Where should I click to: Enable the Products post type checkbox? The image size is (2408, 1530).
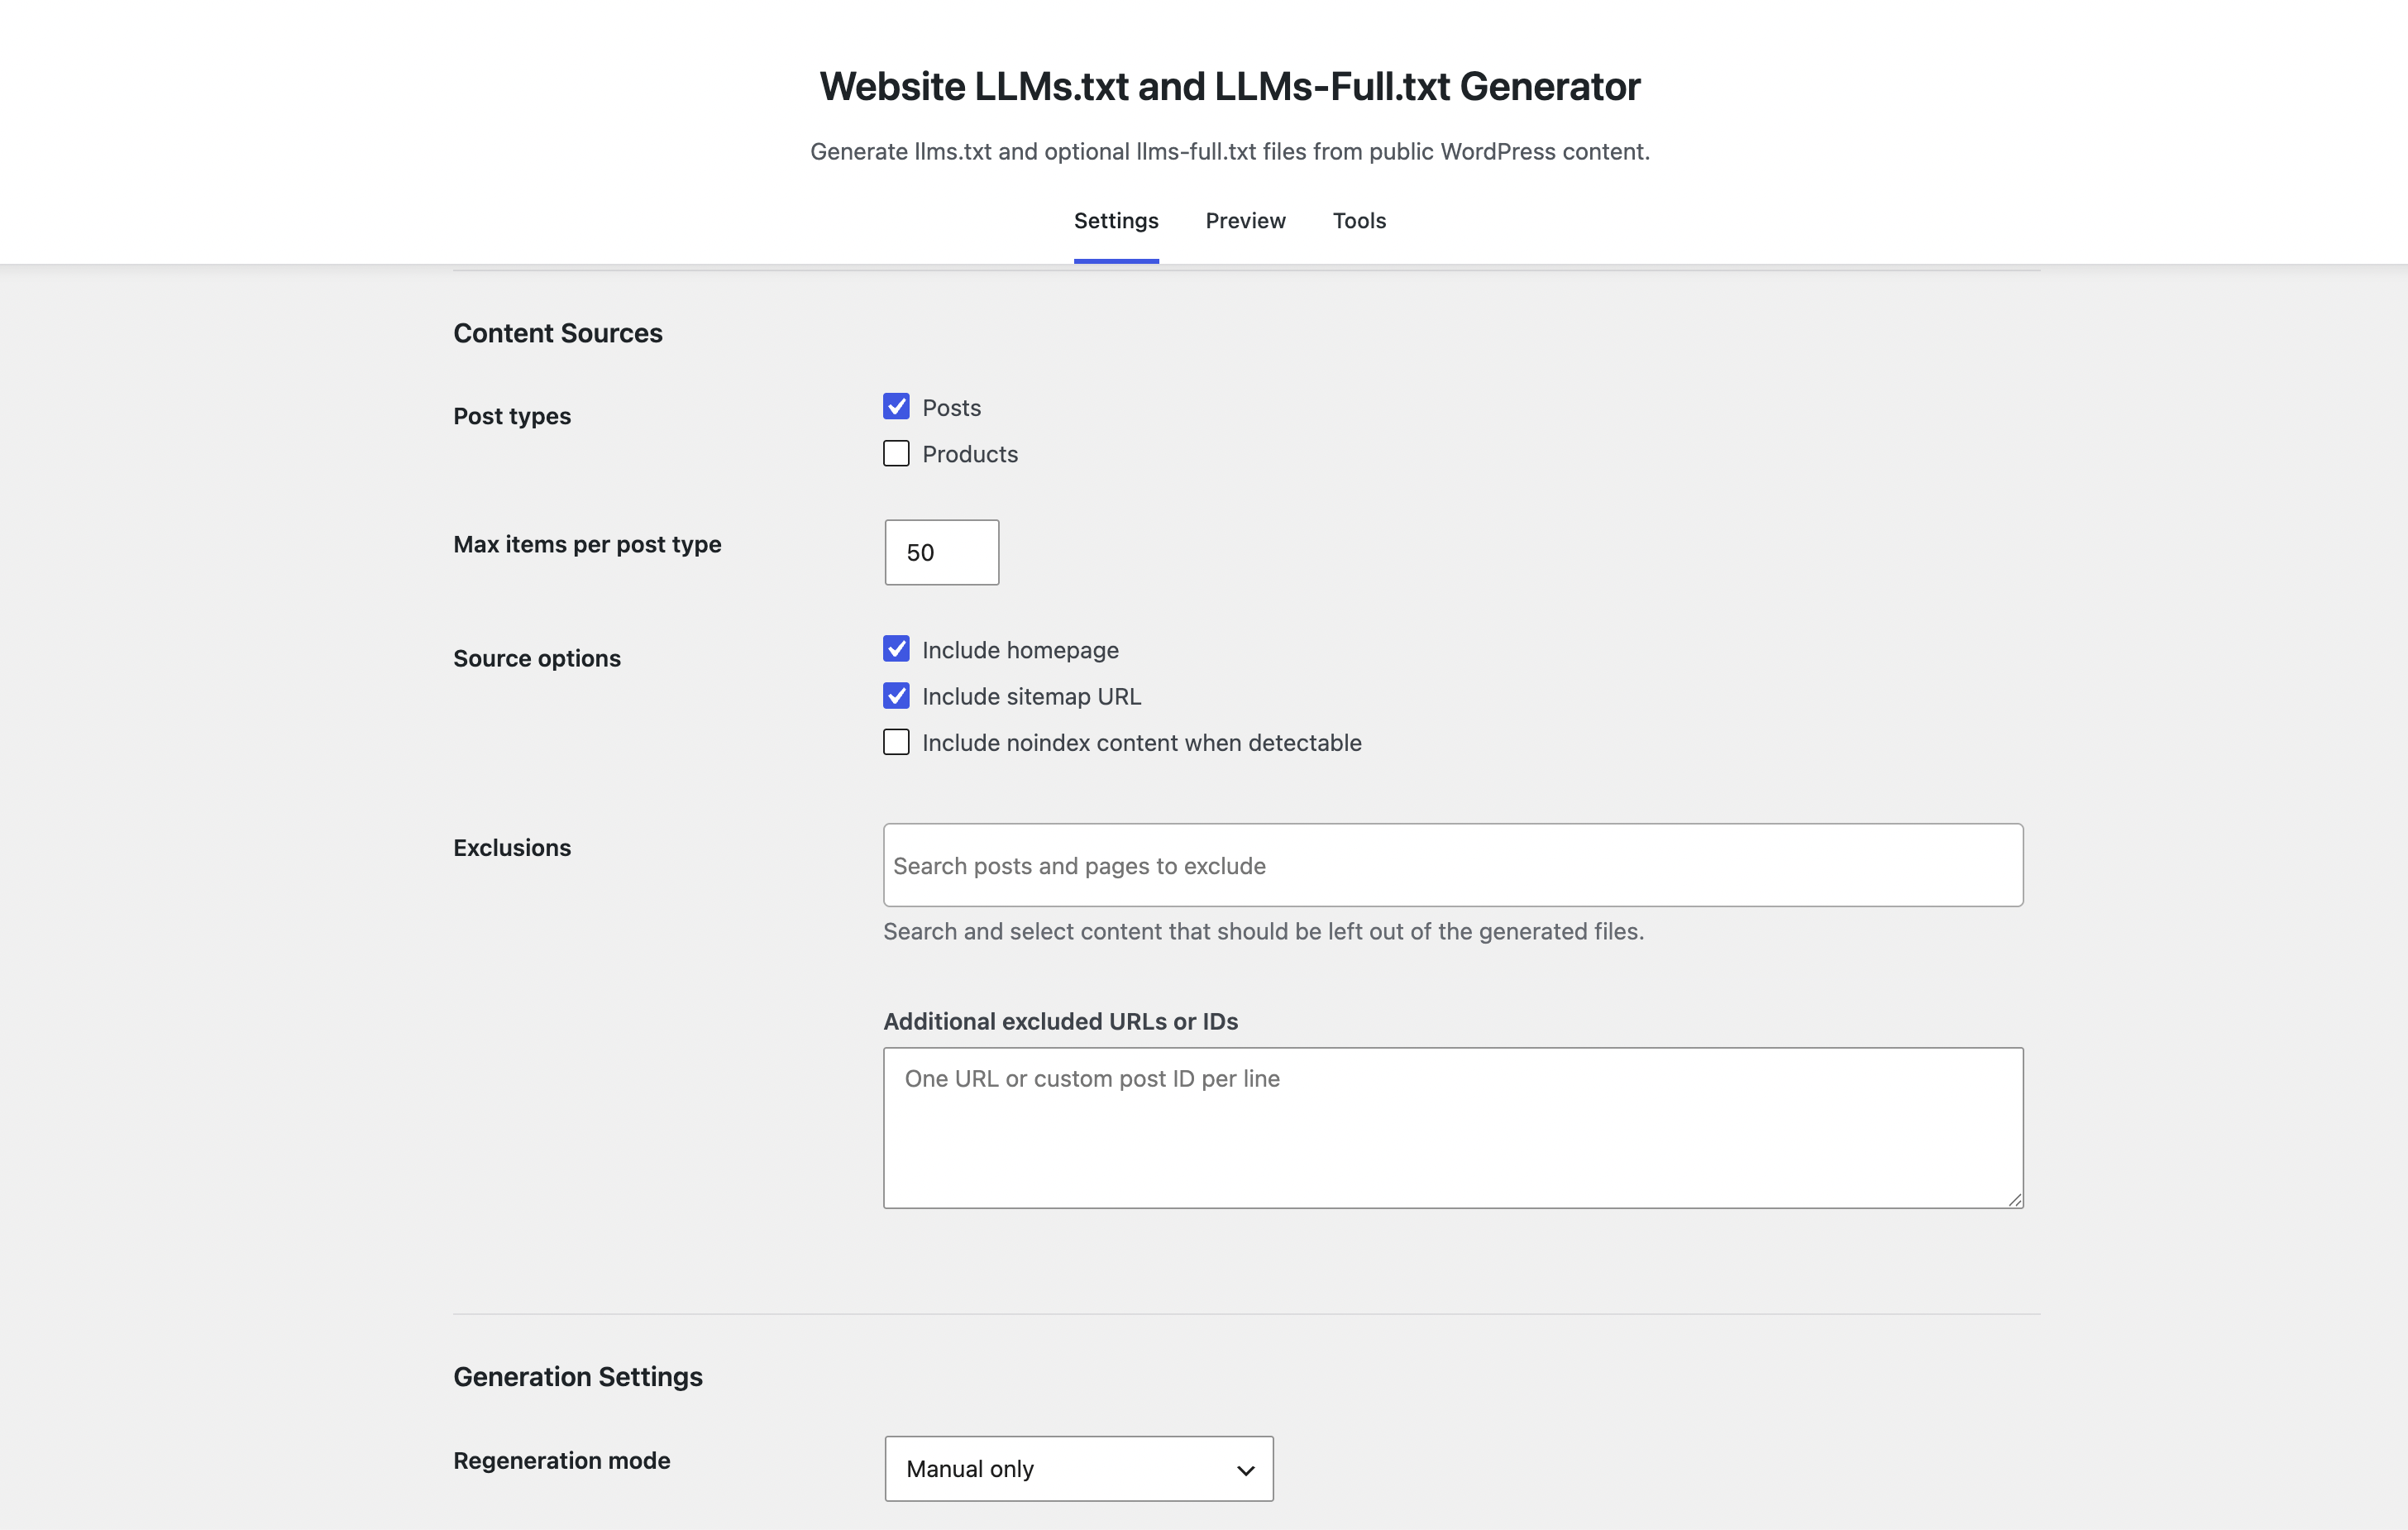[896, 454]
